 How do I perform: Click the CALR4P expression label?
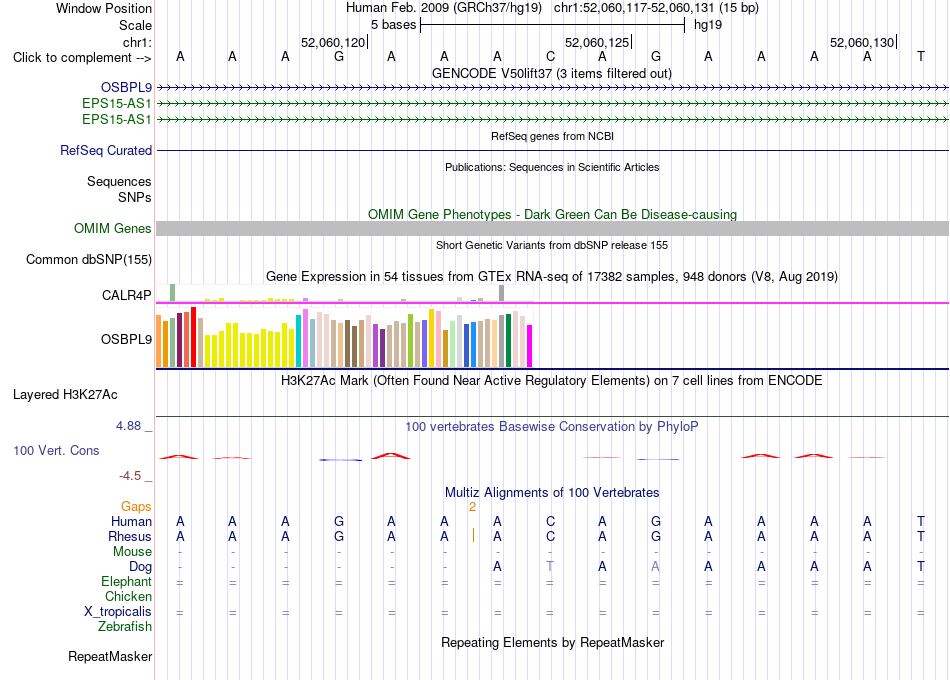point(127,295)
